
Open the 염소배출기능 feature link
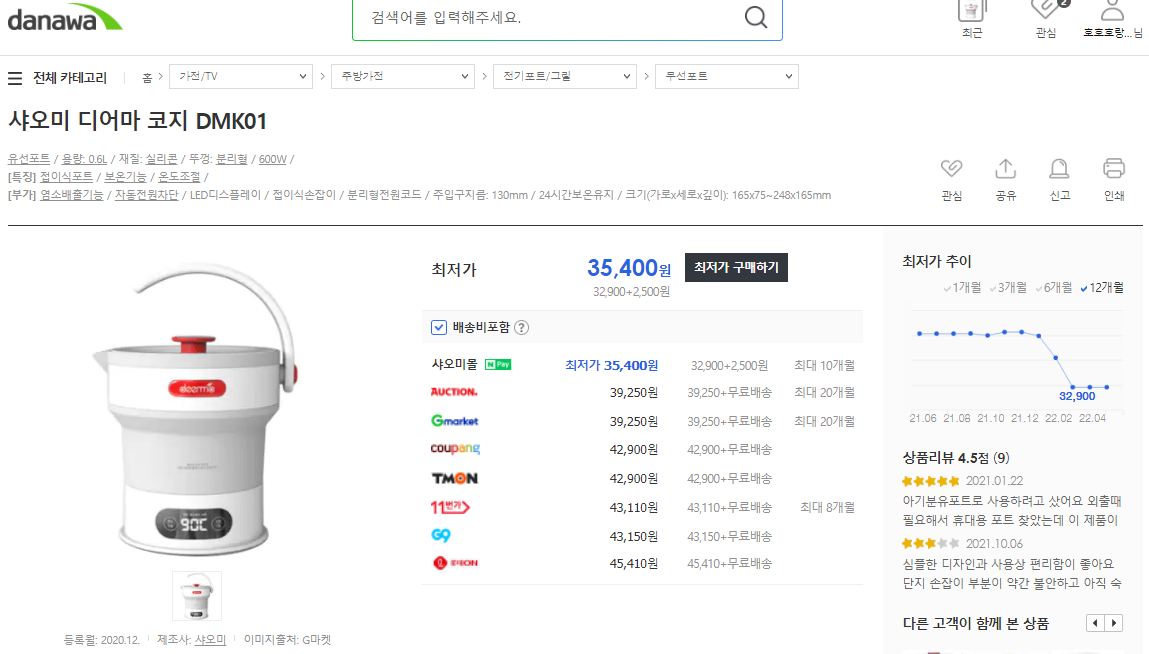click(x=72, y=195)
